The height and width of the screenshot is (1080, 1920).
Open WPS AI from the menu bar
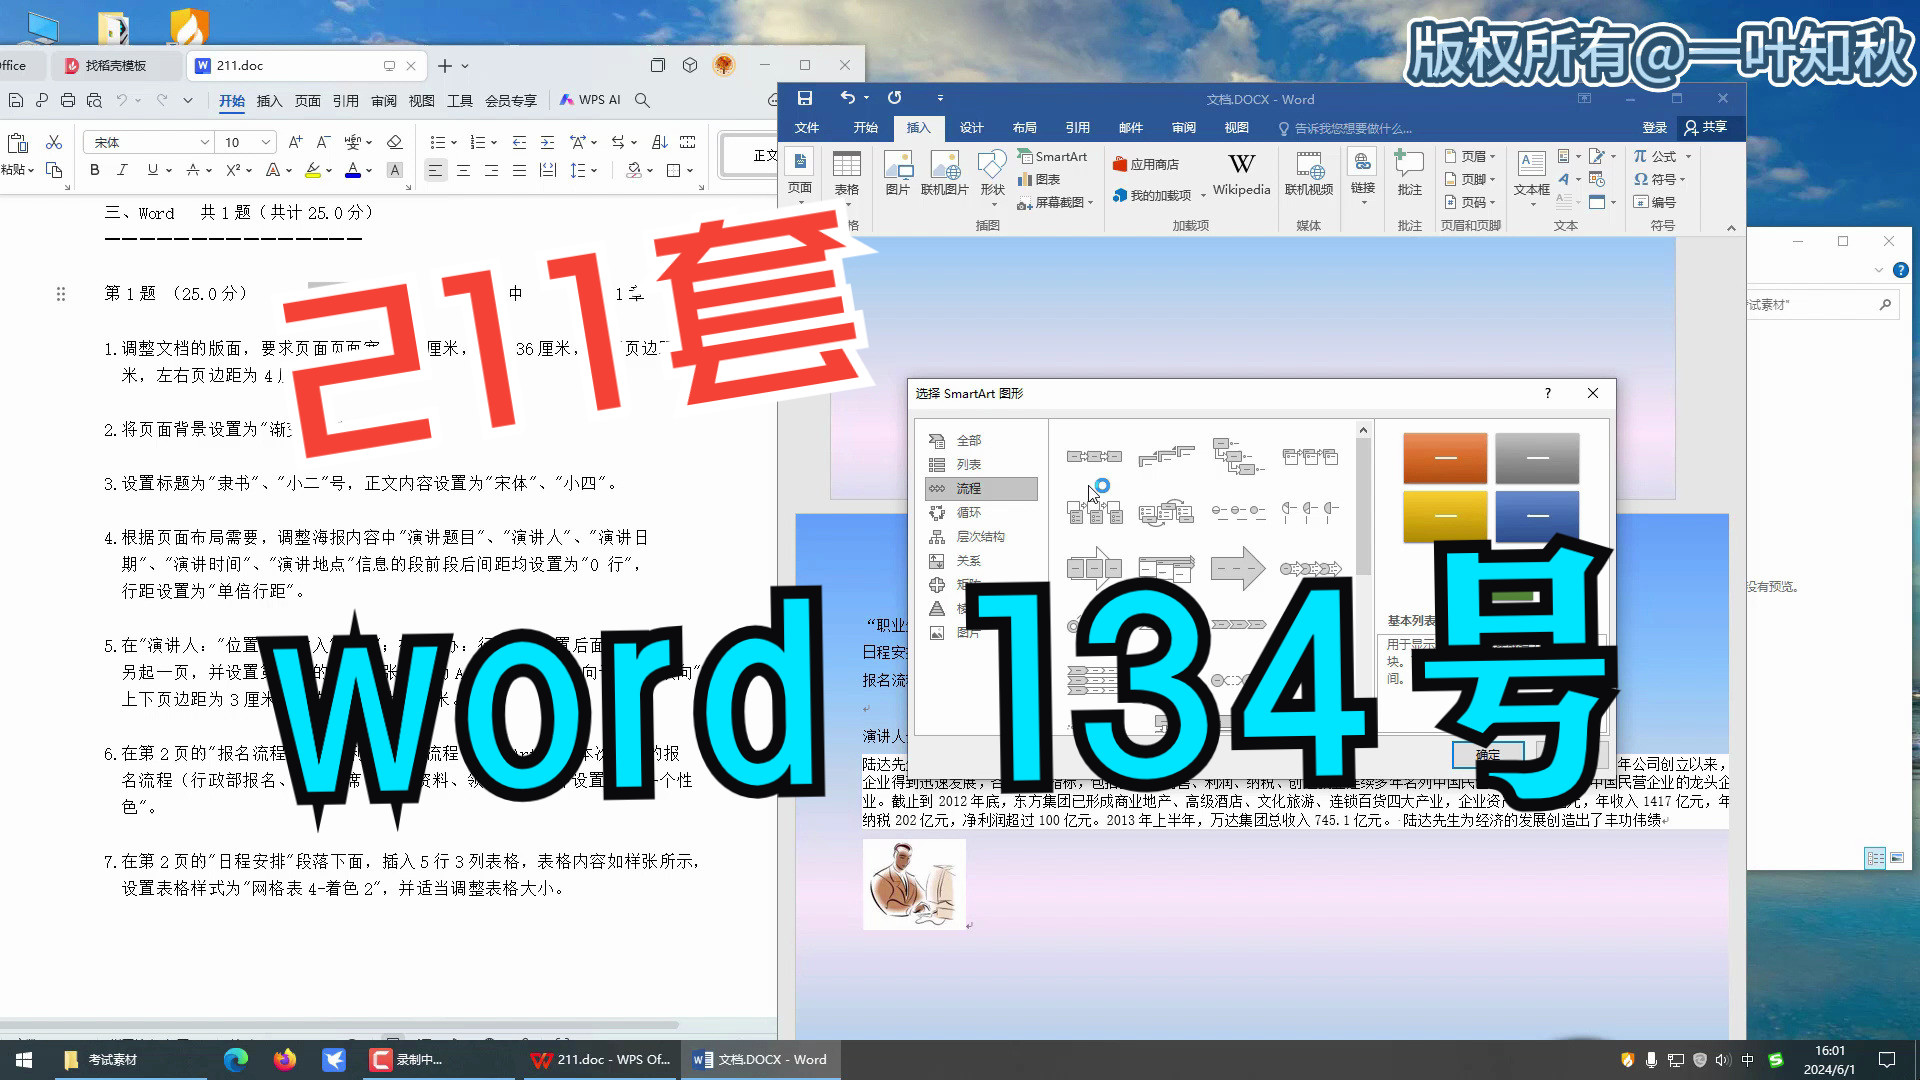pyautogui.click(x=590, y=100)
